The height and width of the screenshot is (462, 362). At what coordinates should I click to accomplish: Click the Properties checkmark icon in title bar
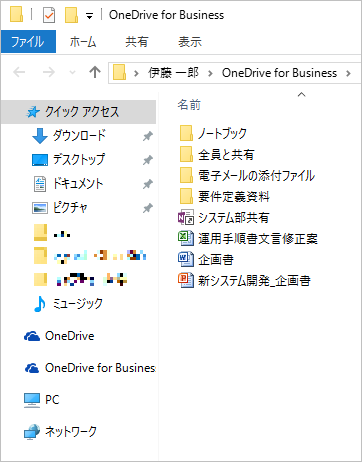[x=49, y=15]
